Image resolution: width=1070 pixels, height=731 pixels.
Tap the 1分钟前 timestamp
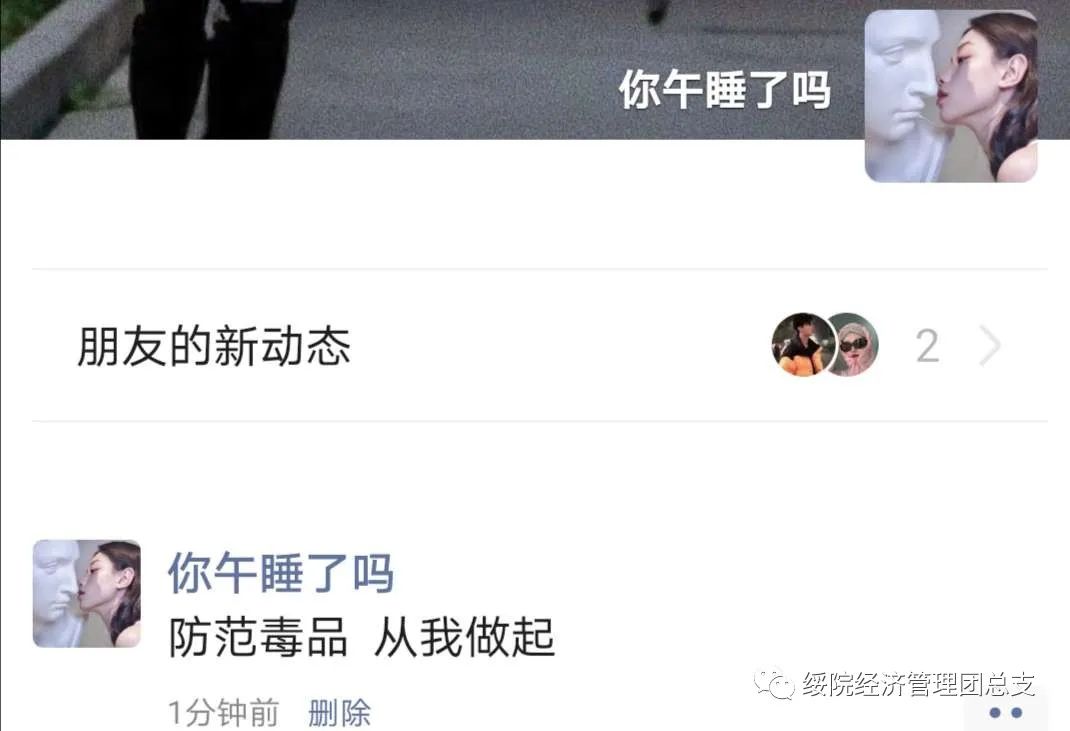[223, 713]
